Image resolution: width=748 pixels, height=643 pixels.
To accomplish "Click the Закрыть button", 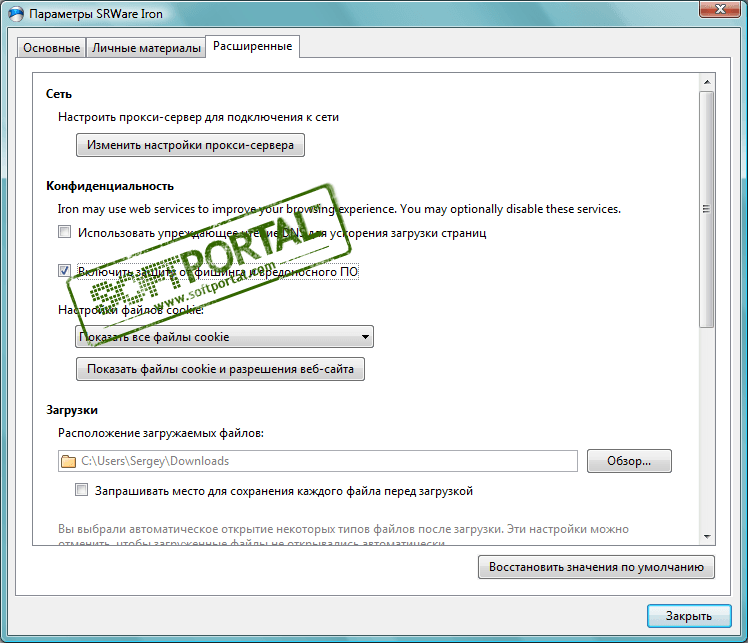I will [x=689, y=616].
